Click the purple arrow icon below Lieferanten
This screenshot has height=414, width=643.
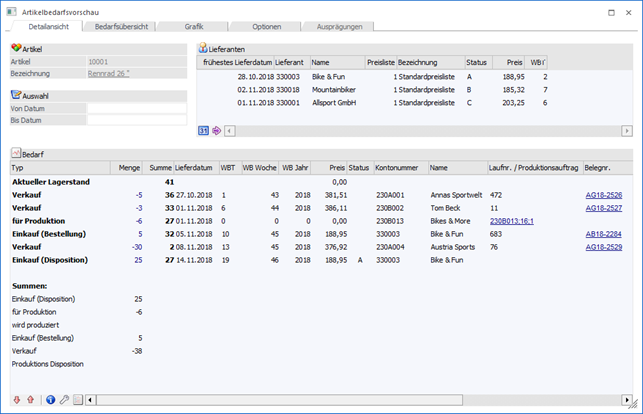click(216, 130)
